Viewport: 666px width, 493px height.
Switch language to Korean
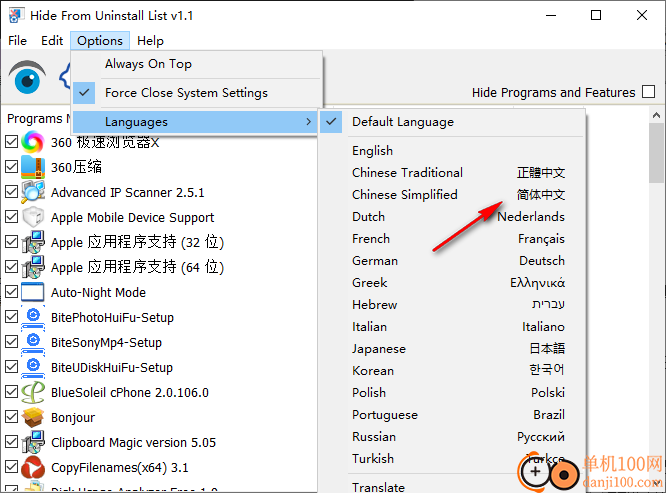[x=452, y=371]
